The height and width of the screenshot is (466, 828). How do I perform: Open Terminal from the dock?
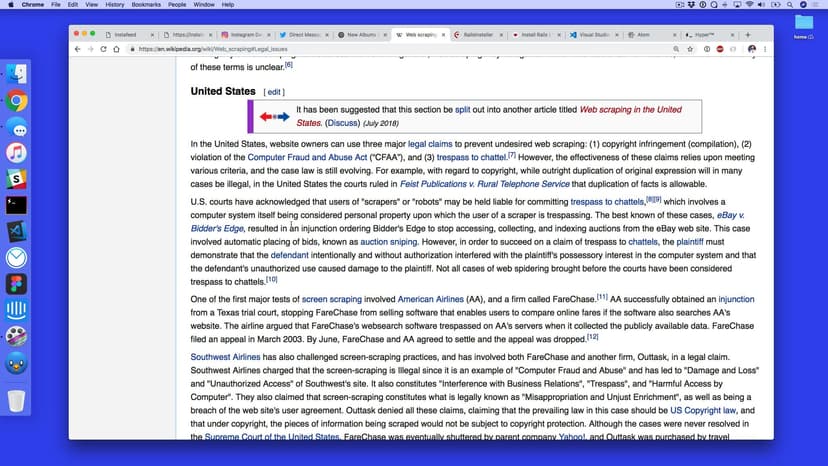click(x=17, y=205)
